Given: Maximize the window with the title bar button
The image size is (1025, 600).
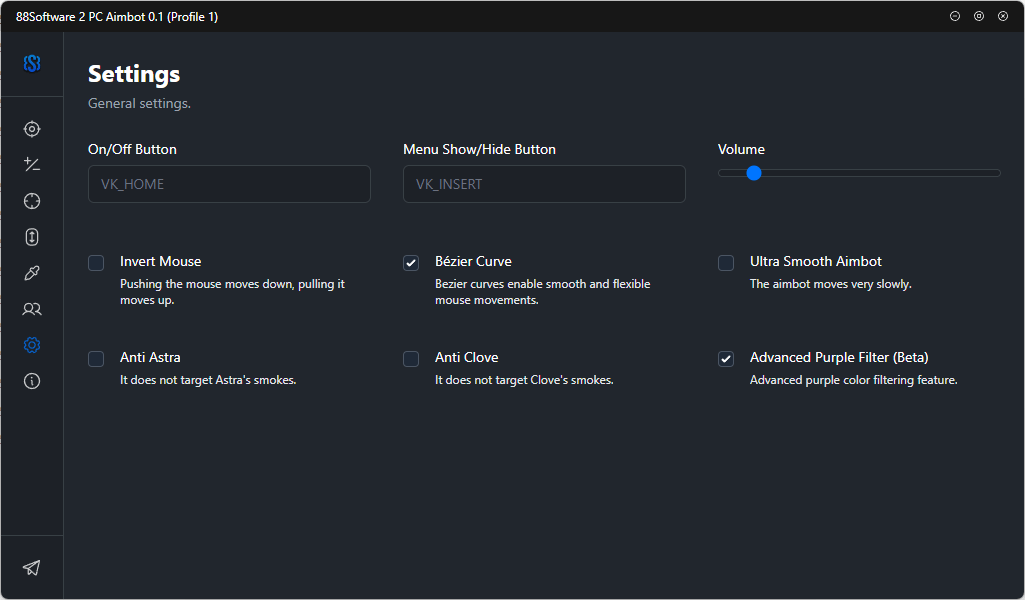Looking at the screenshot, I should point(979,16).
